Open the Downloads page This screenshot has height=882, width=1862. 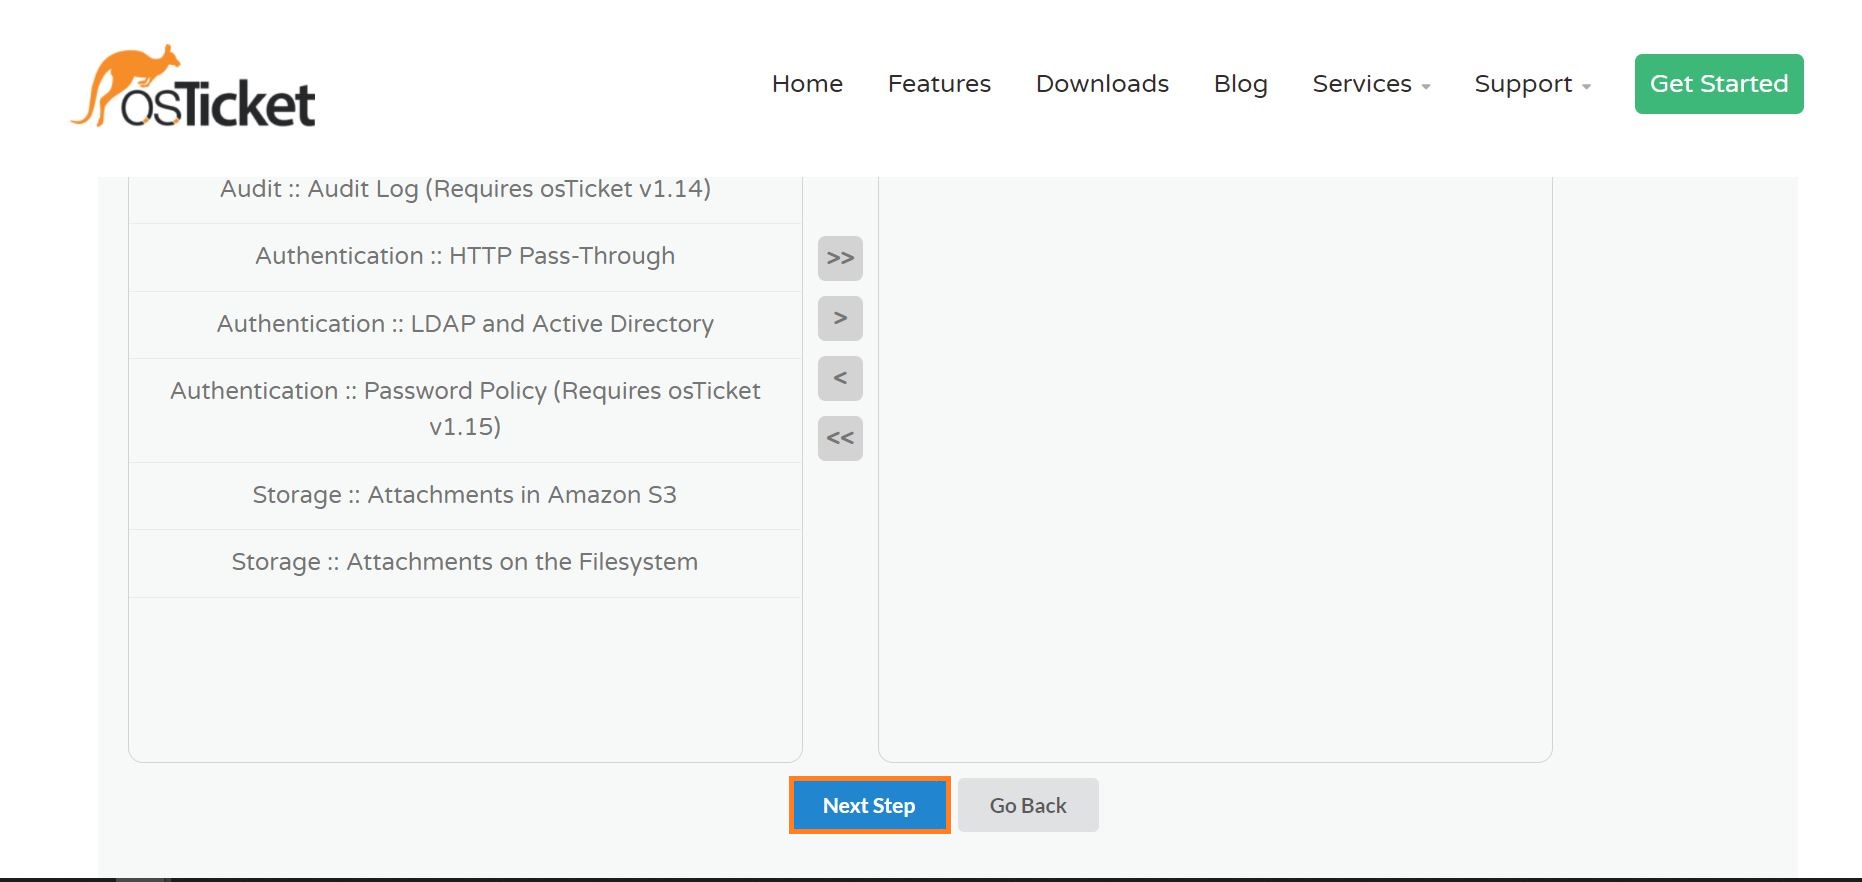pos(1102,84)
